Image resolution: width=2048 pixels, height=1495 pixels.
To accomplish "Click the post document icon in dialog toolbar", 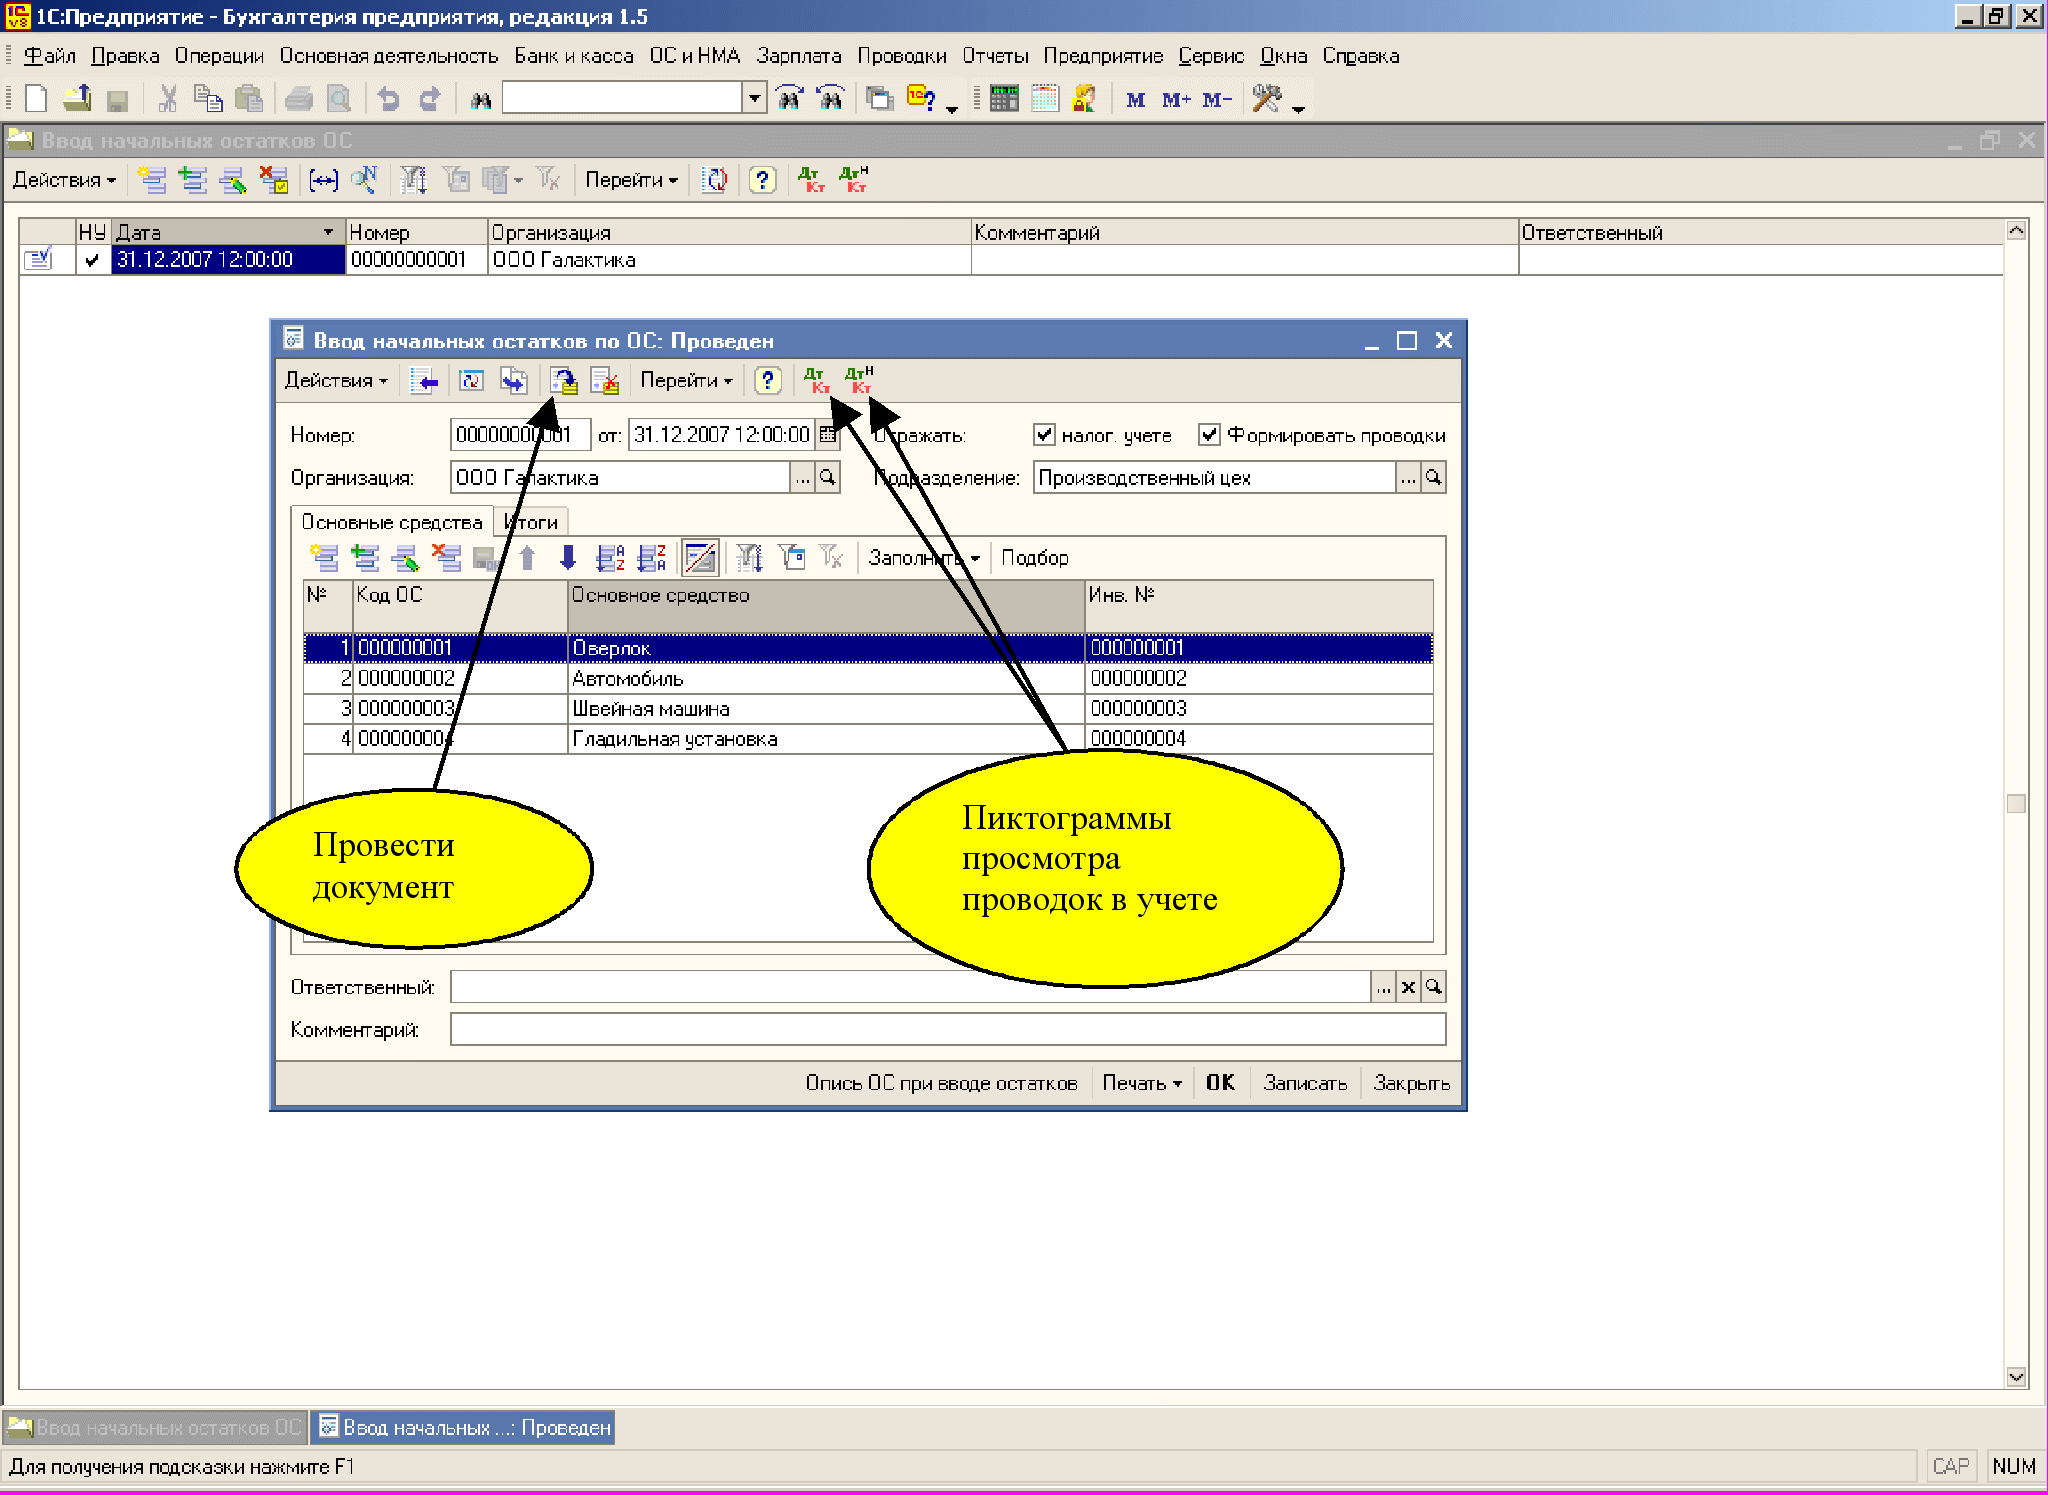I will pyautogui.click(x=564, y=381).
